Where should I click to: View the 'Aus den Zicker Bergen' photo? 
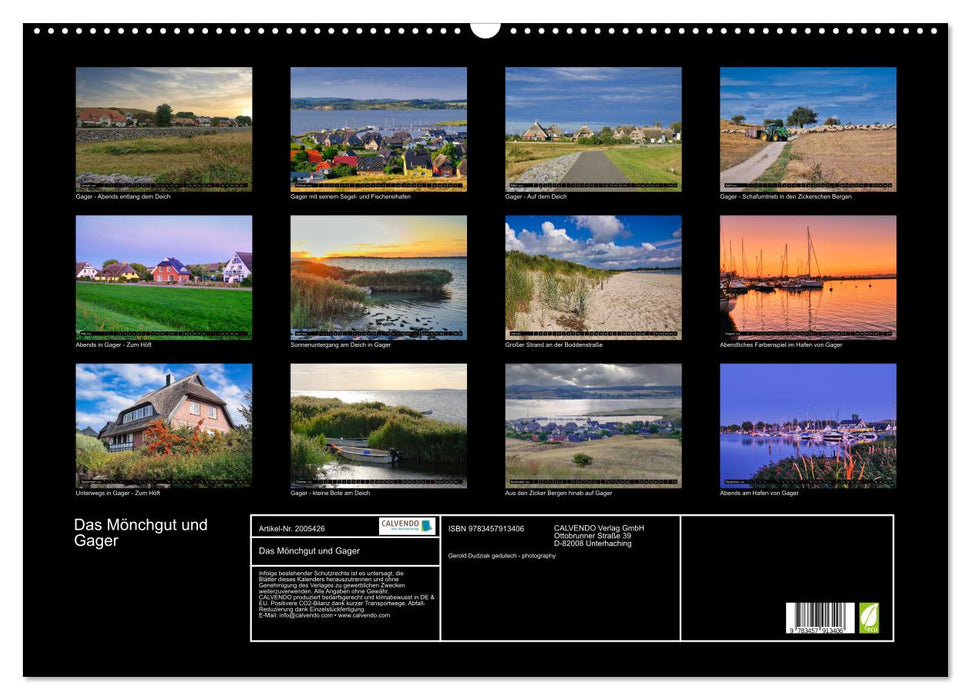click(x=593, y=425)
